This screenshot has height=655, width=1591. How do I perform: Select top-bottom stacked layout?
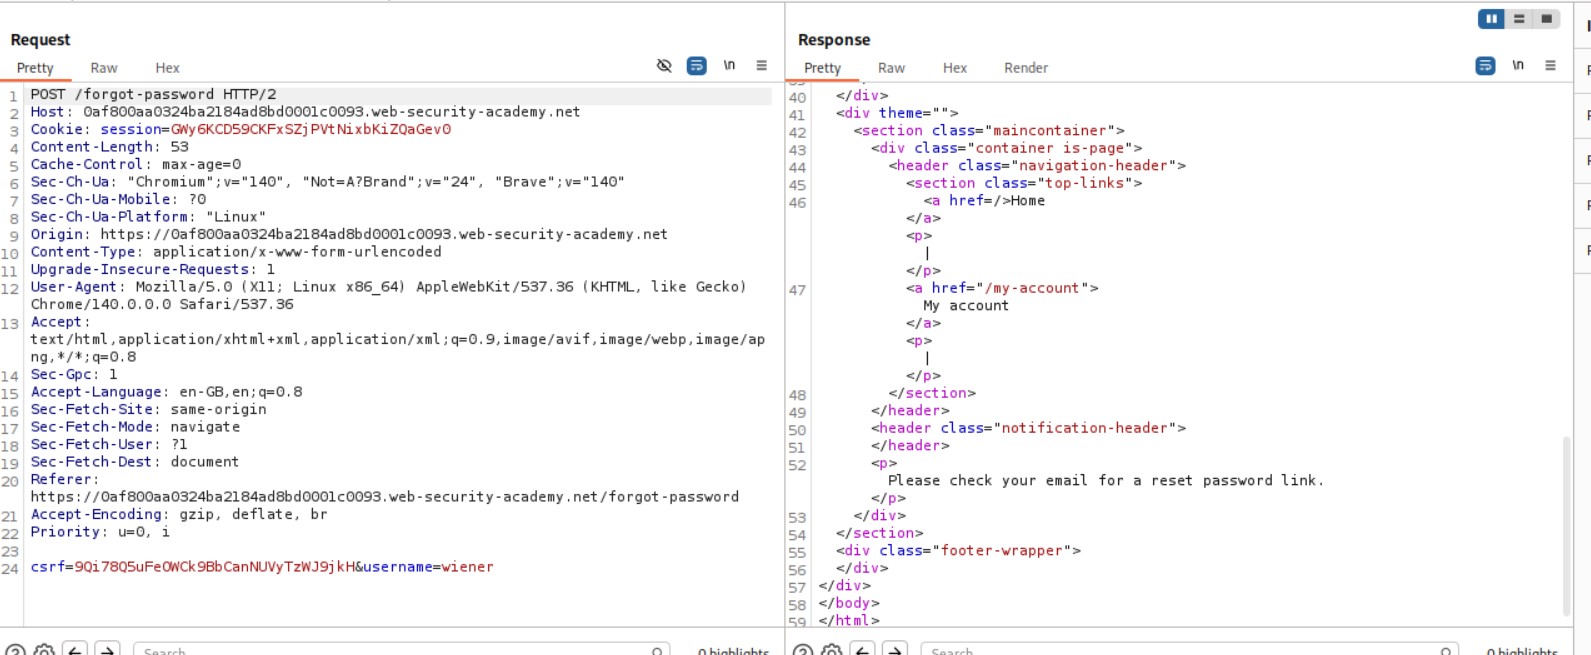[x=1519, y=19]
